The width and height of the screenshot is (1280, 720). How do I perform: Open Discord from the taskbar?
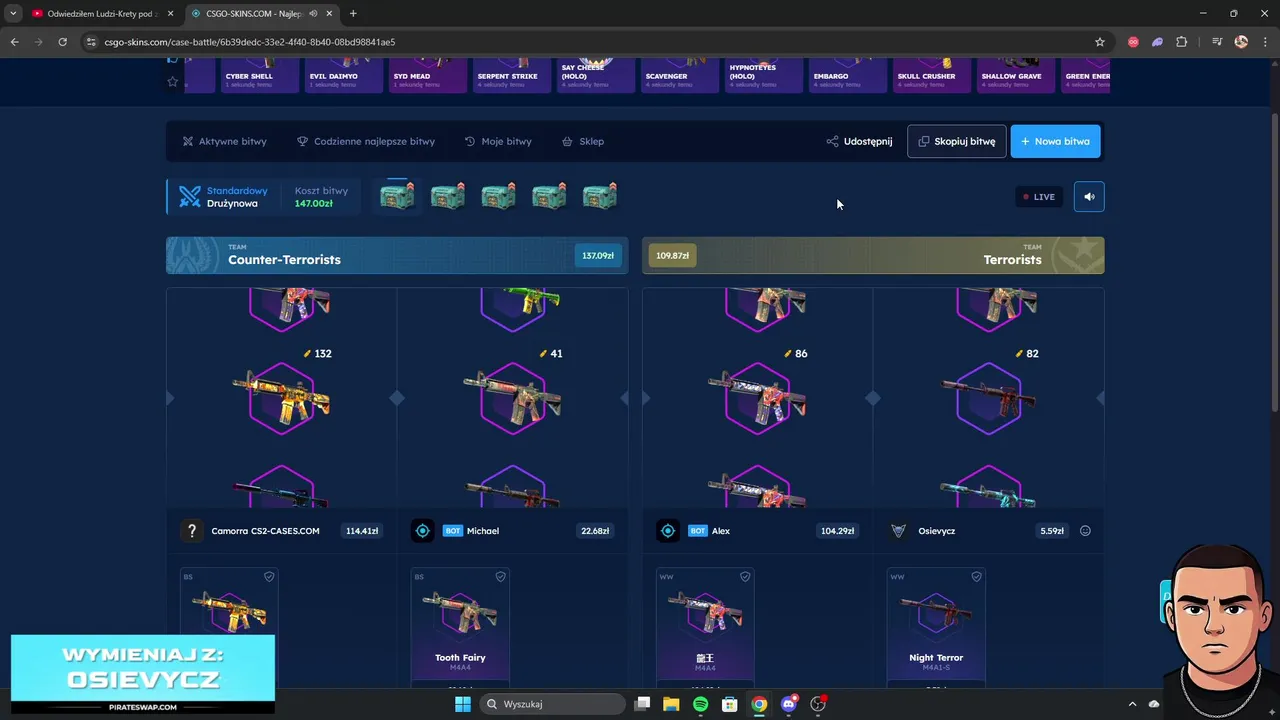pos(789,704)
